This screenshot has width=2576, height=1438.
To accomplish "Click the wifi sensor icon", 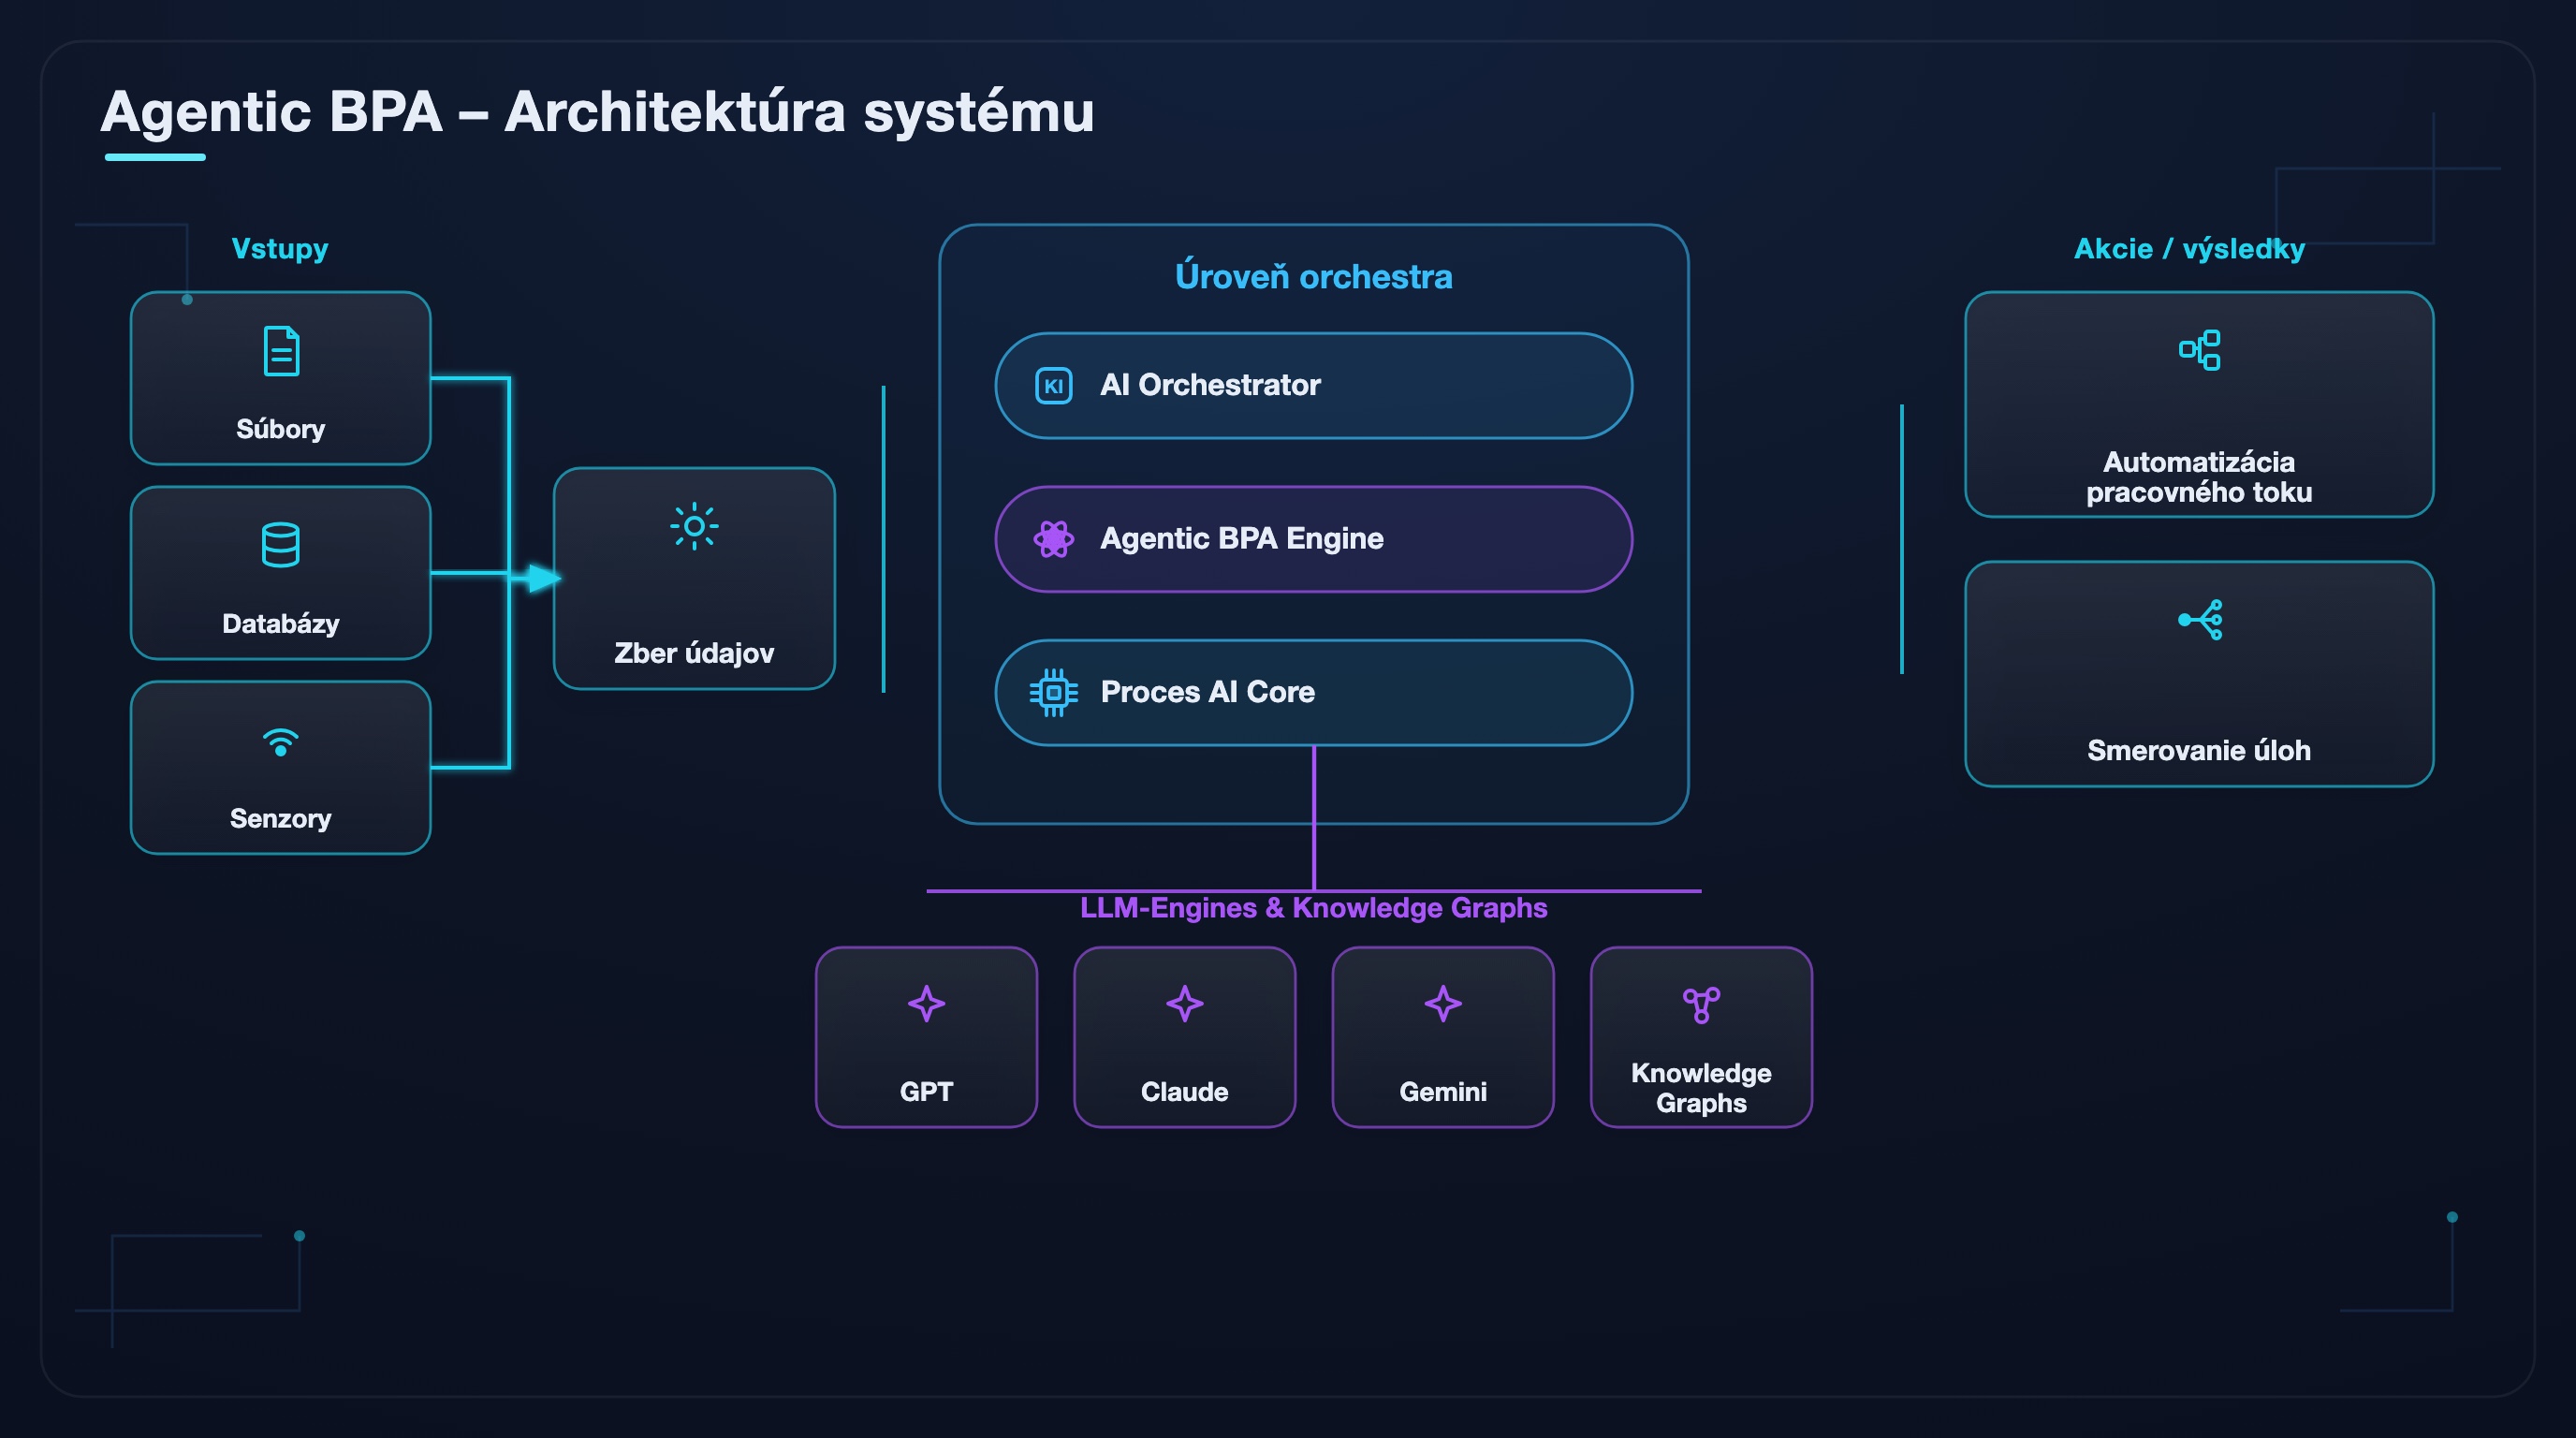I will pyautogui.click(x=280, y=742).
